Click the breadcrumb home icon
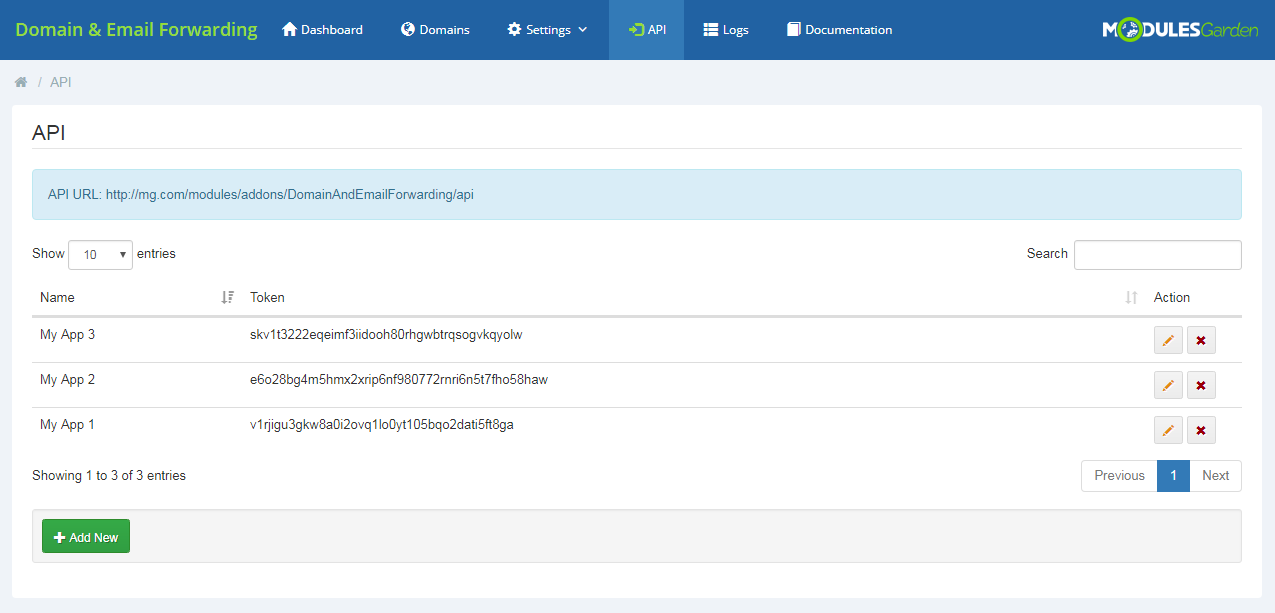1275x613 pixels. pyautogui.click(x=20, y=81)
